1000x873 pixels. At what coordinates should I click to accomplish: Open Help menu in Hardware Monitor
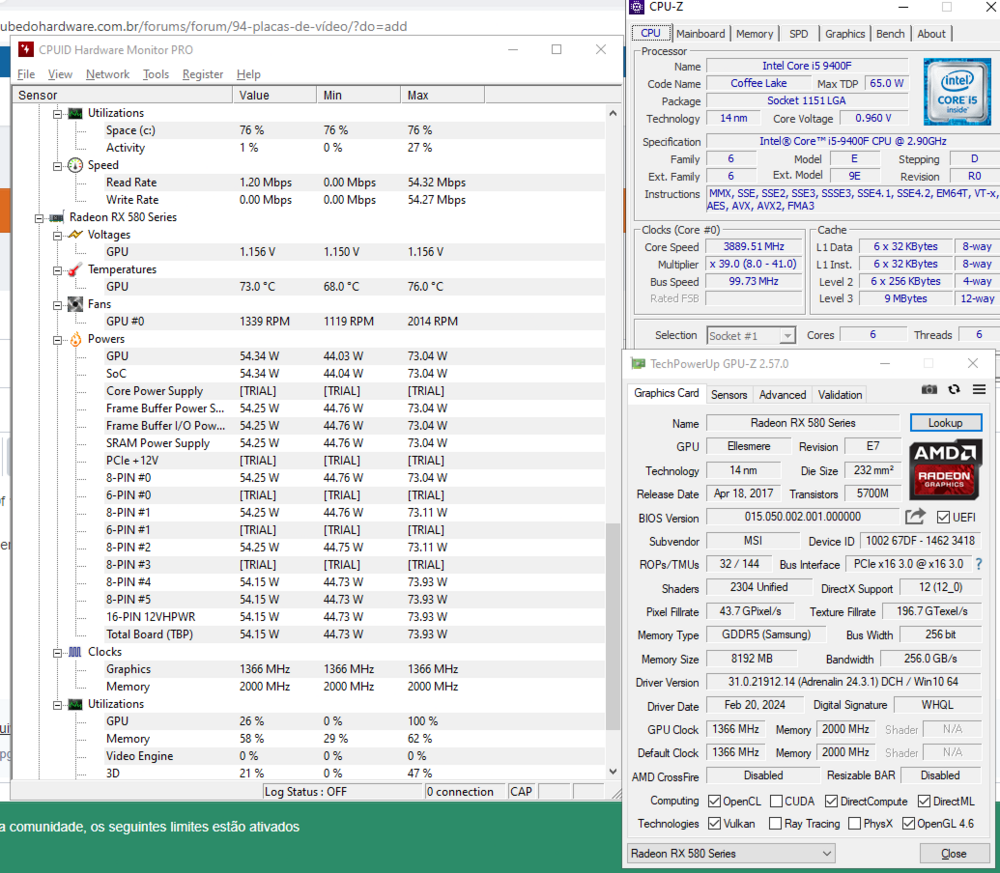click(249, 75)
